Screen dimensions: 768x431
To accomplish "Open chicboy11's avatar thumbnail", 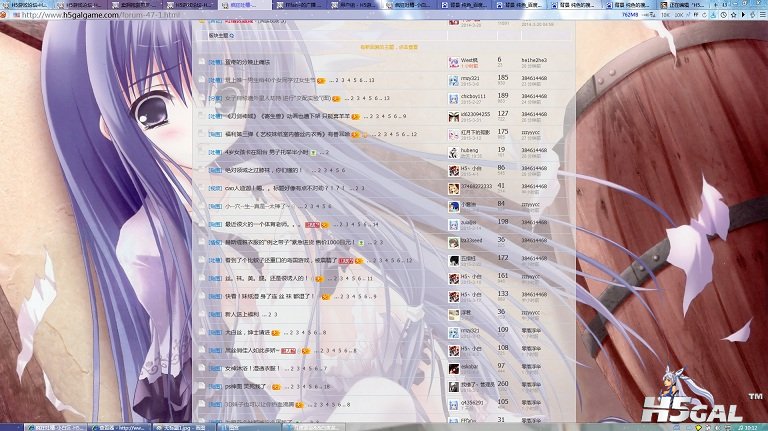I will [x=454, y=98].
